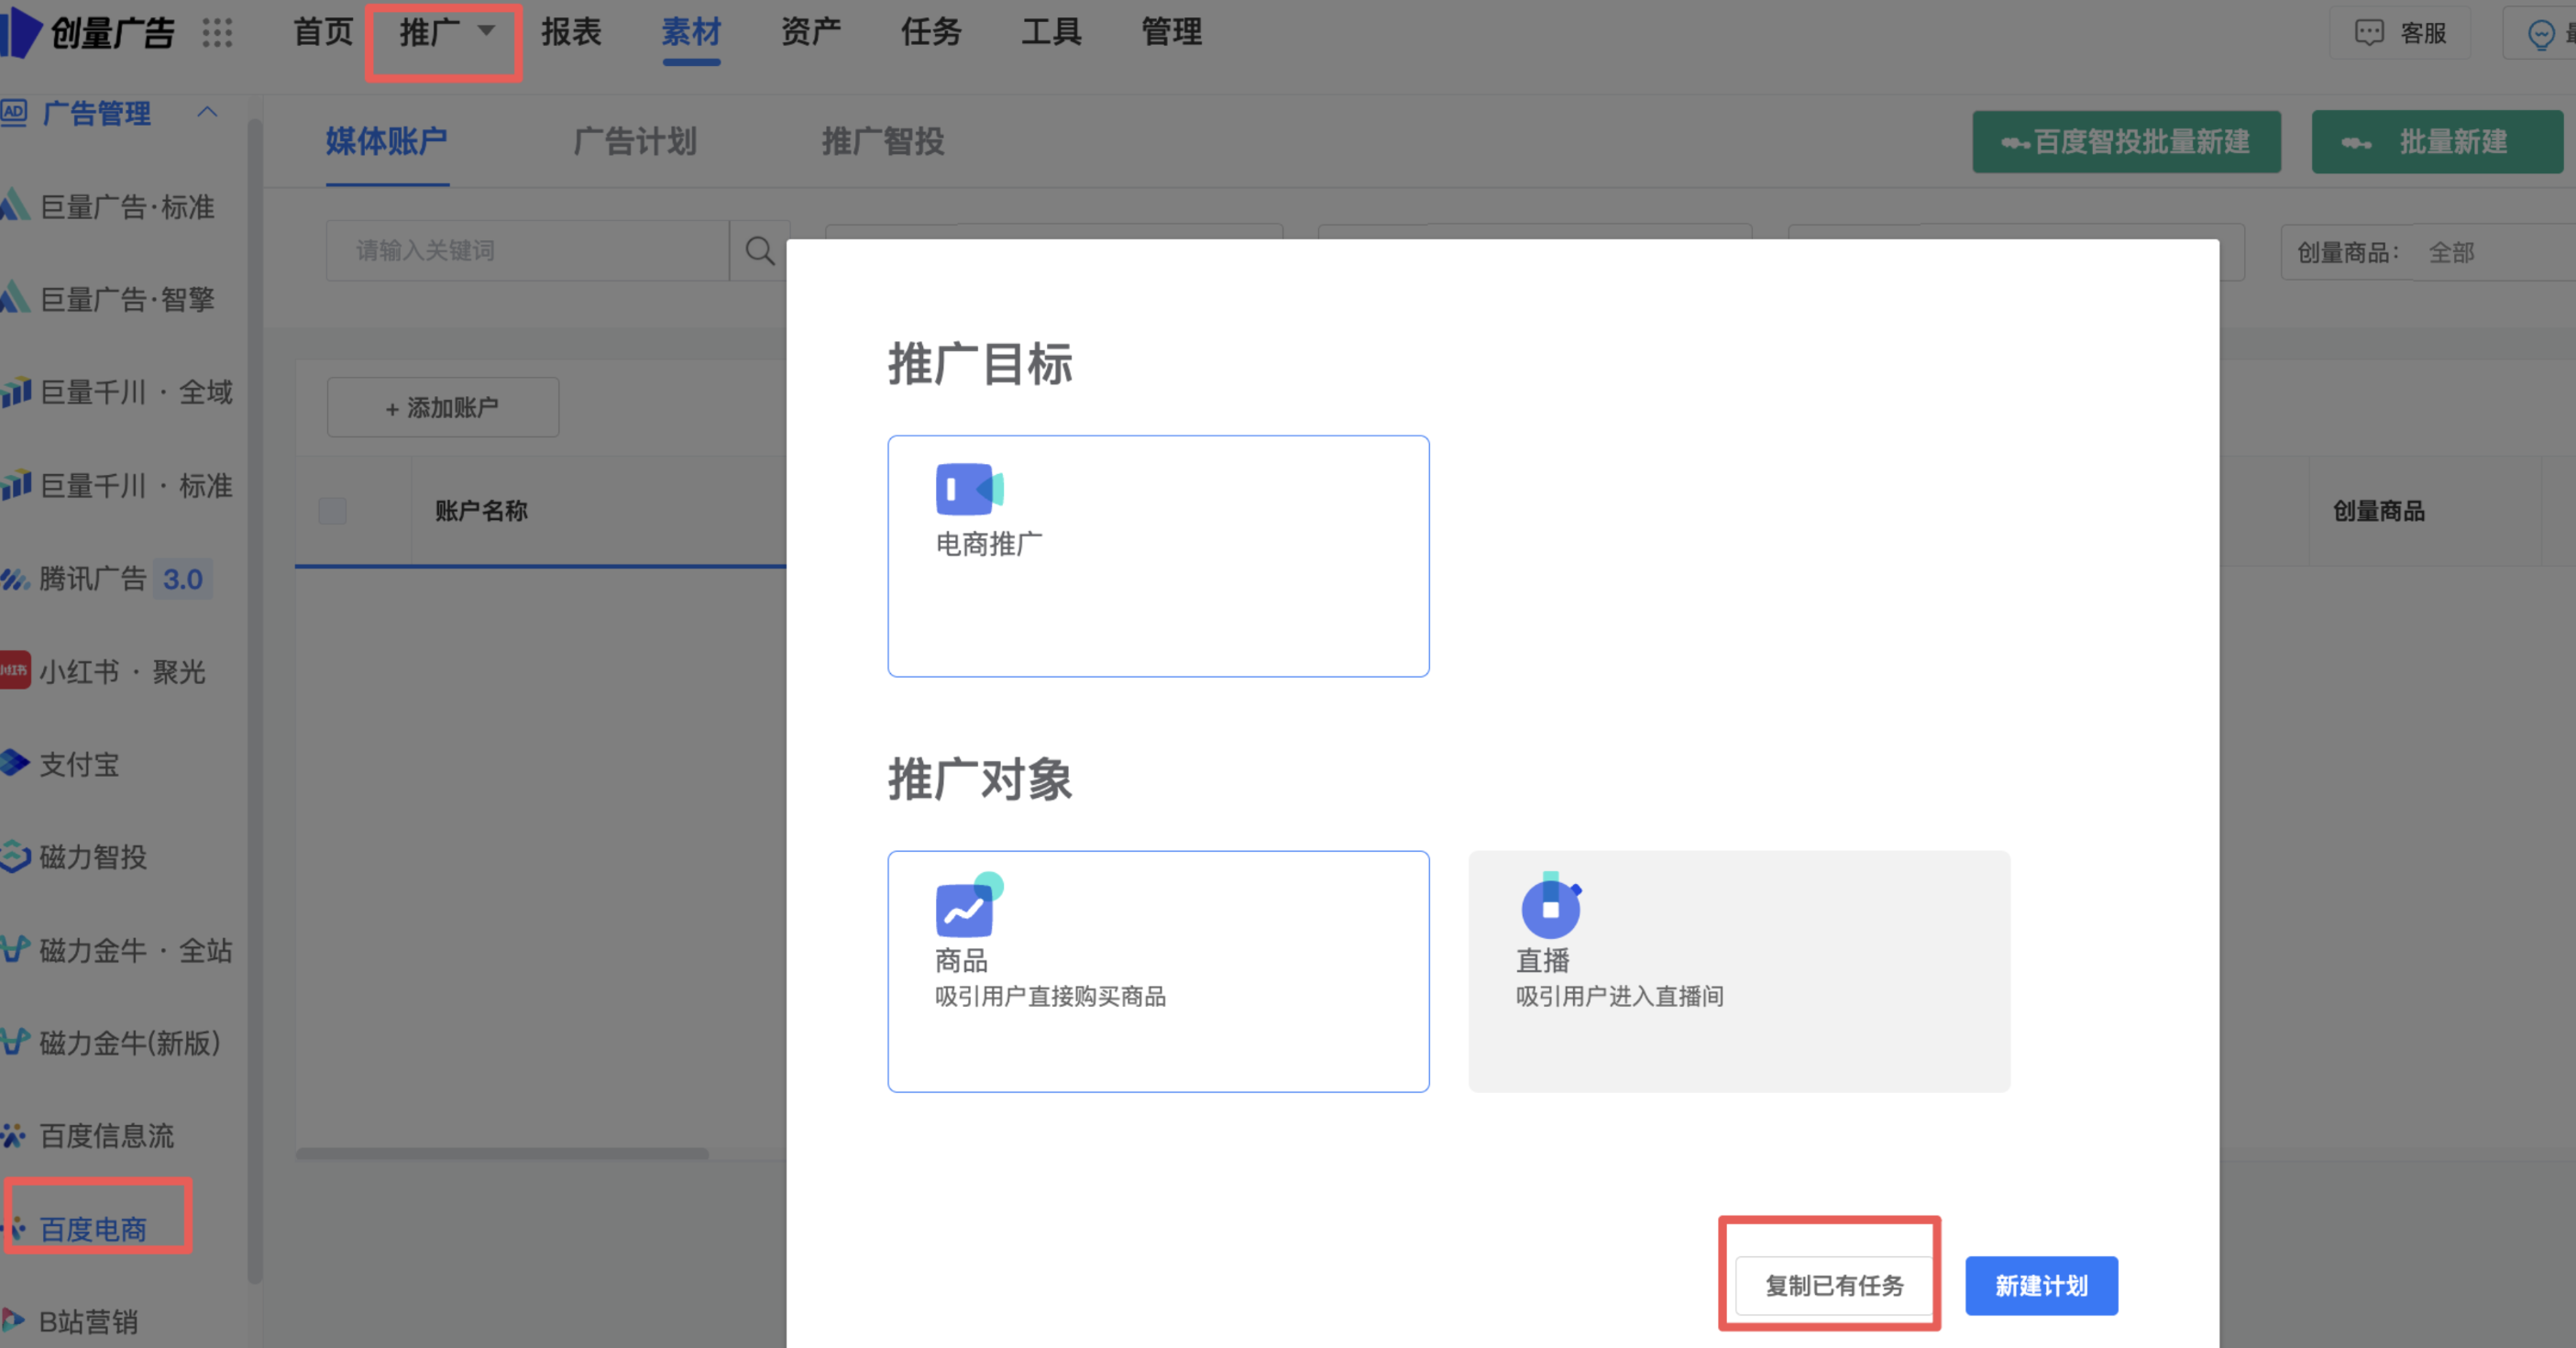The width and height of the screenshot is (2576, 1348).
Task: Click the 支付宝 sidebar icon
Action: 14,763
